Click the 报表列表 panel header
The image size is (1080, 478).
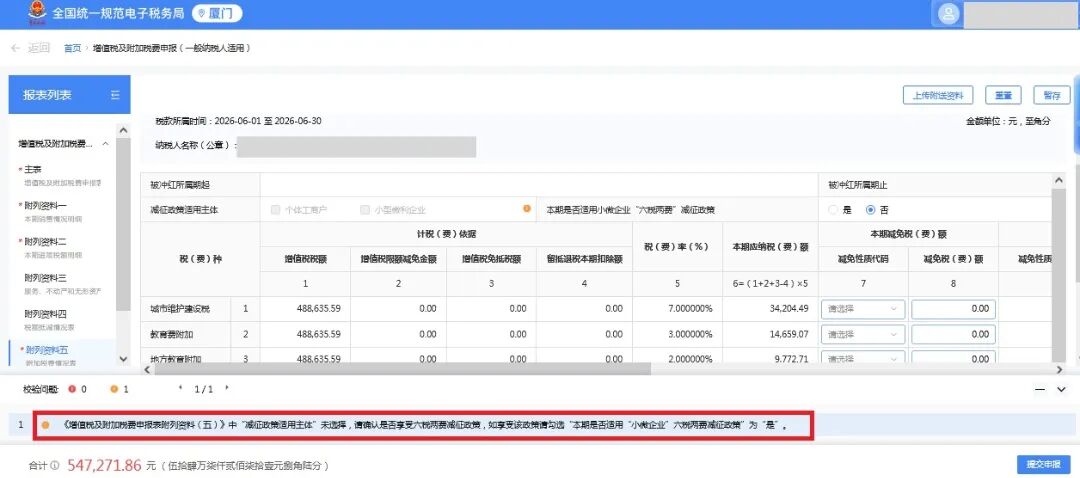(x=69, y=95)
